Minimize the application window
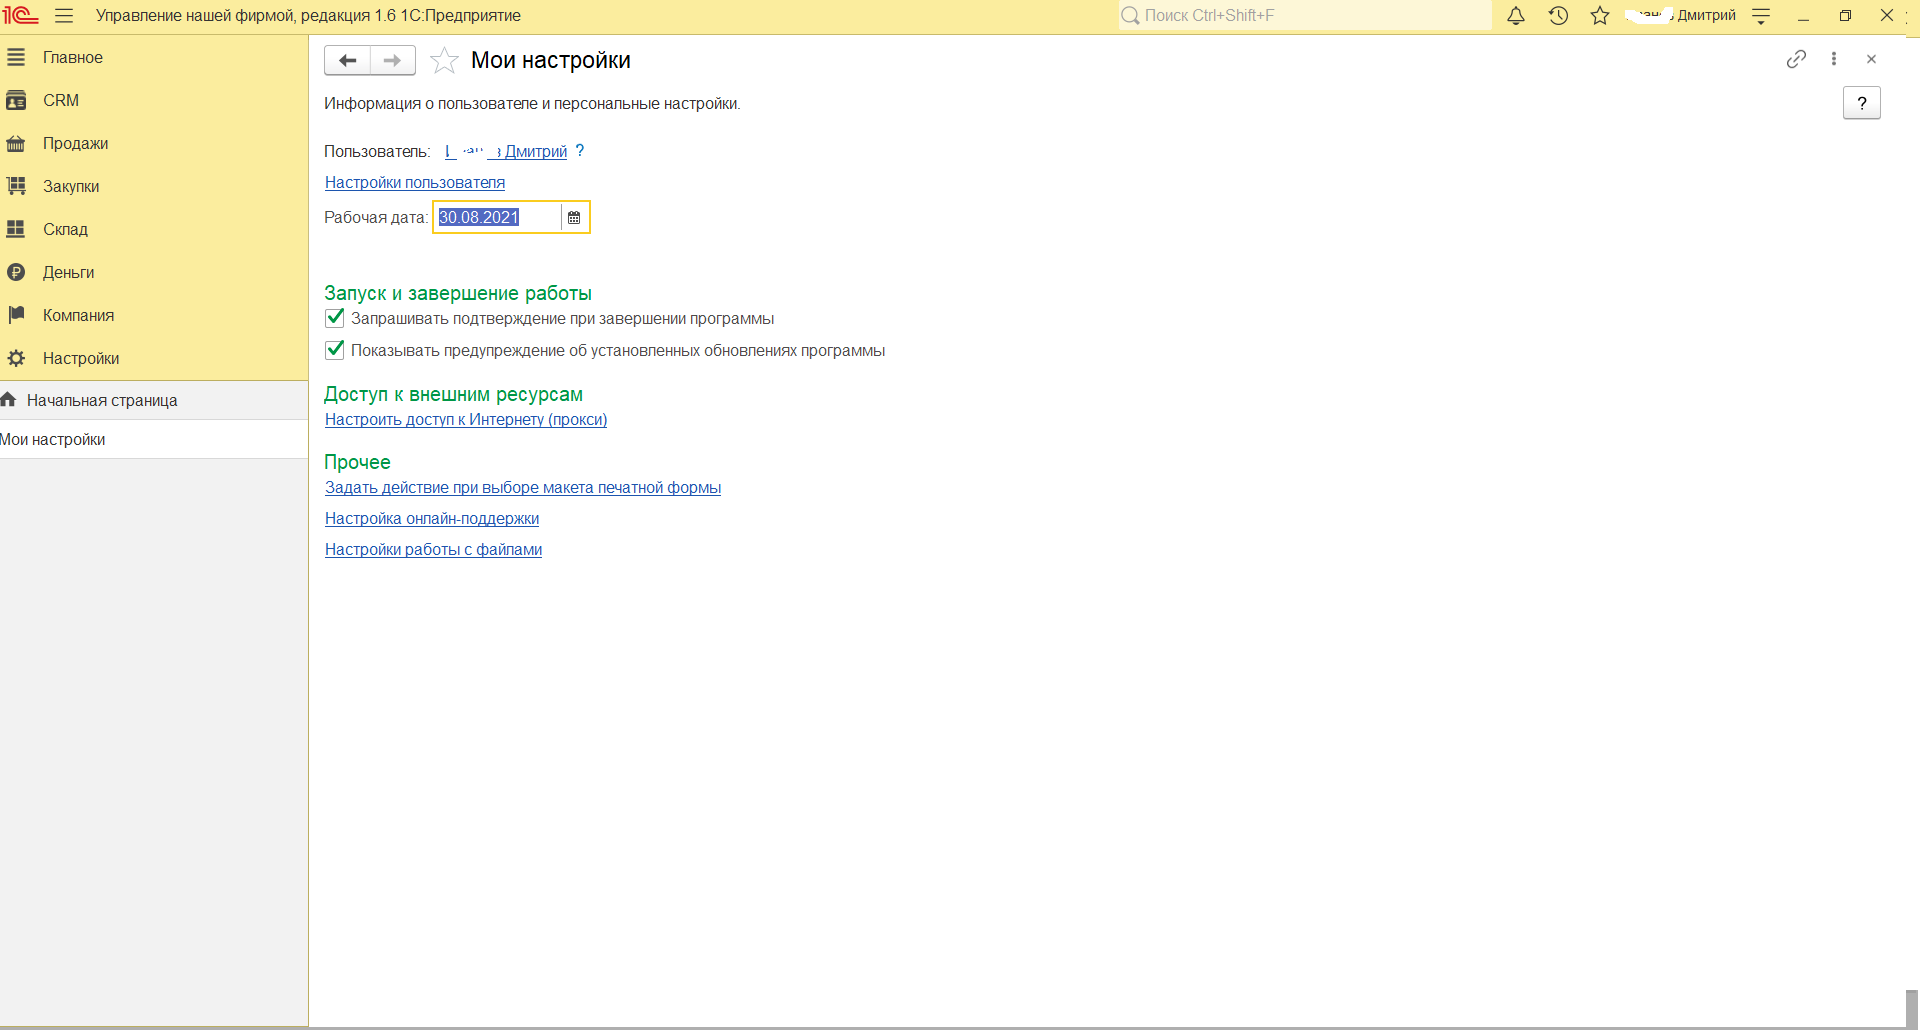This screenshot has width=1920, height=1030. tap(1803, 16)
